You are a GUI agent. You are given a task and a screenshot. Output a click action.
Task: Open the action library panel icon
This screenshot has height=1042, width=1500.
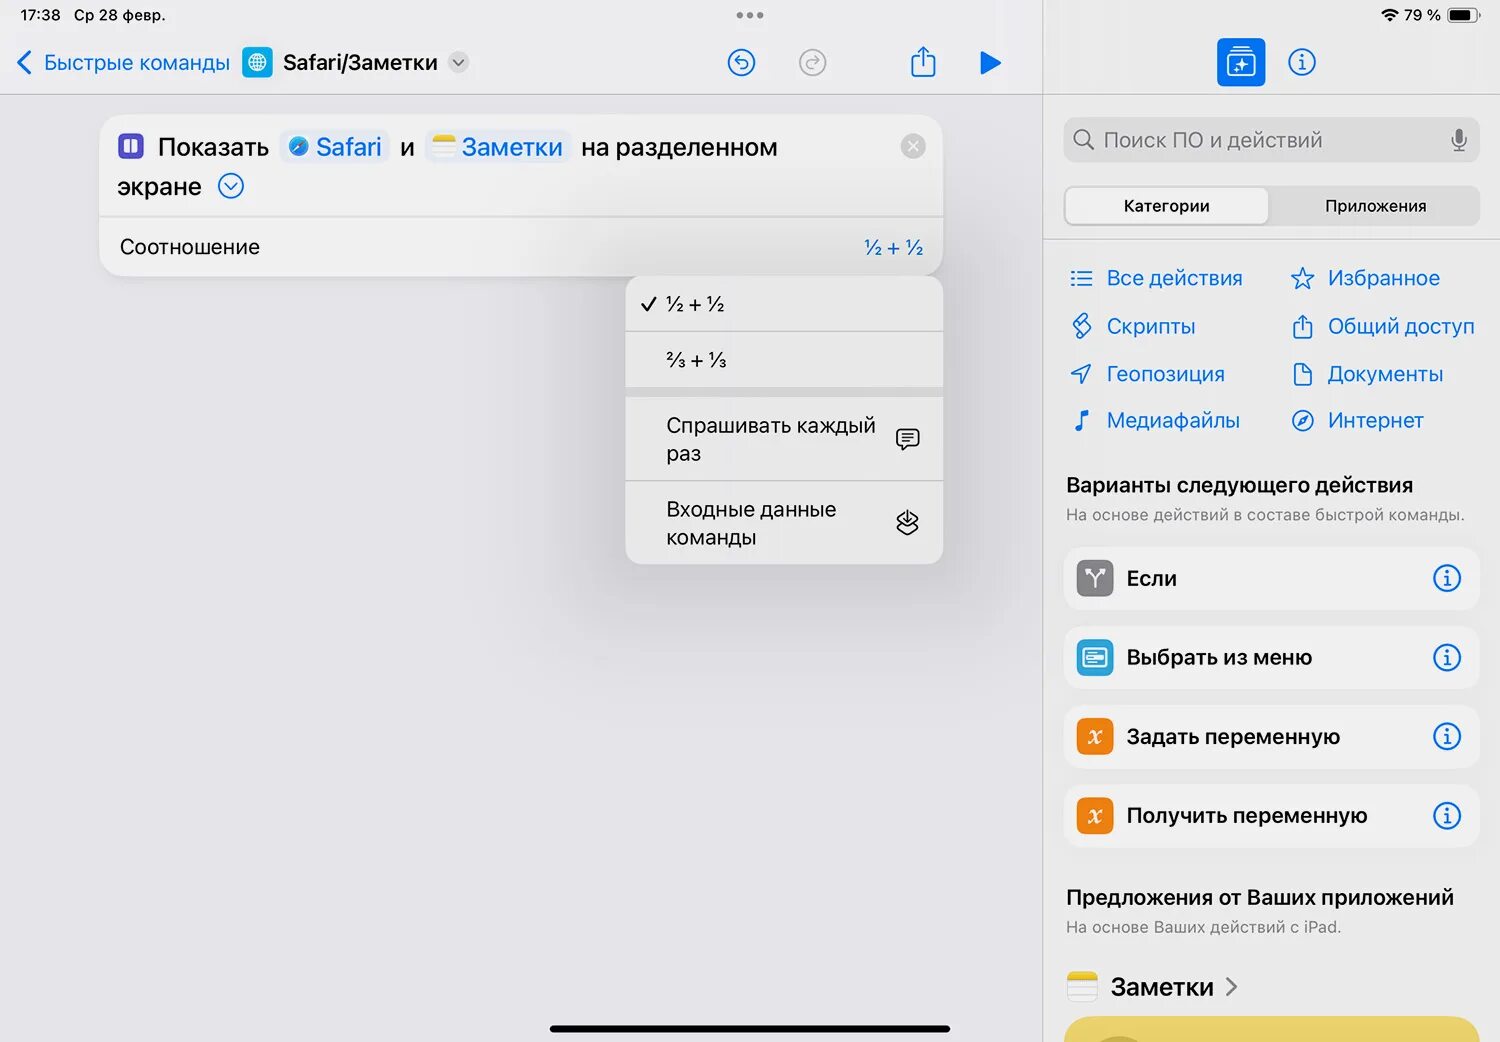point(1241,62)
